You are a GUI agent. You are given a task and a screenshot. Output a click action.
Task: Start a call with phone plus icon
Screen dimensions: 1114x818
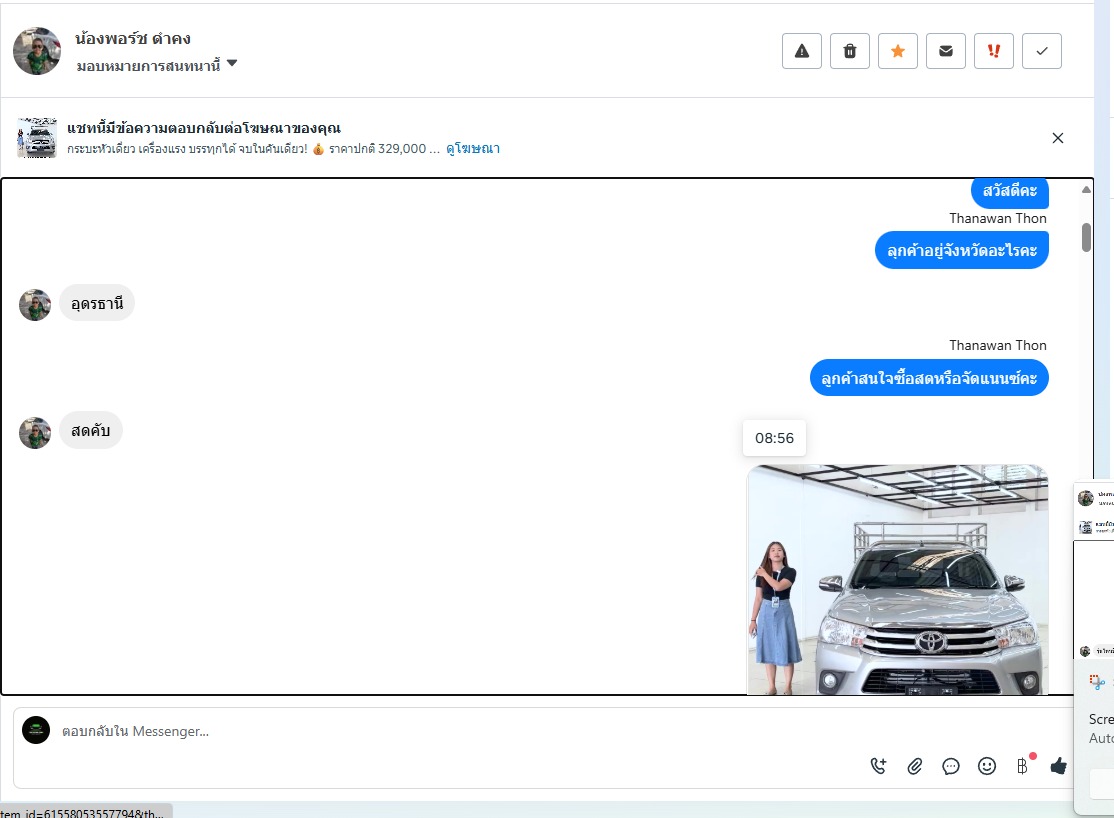point(878,766)
